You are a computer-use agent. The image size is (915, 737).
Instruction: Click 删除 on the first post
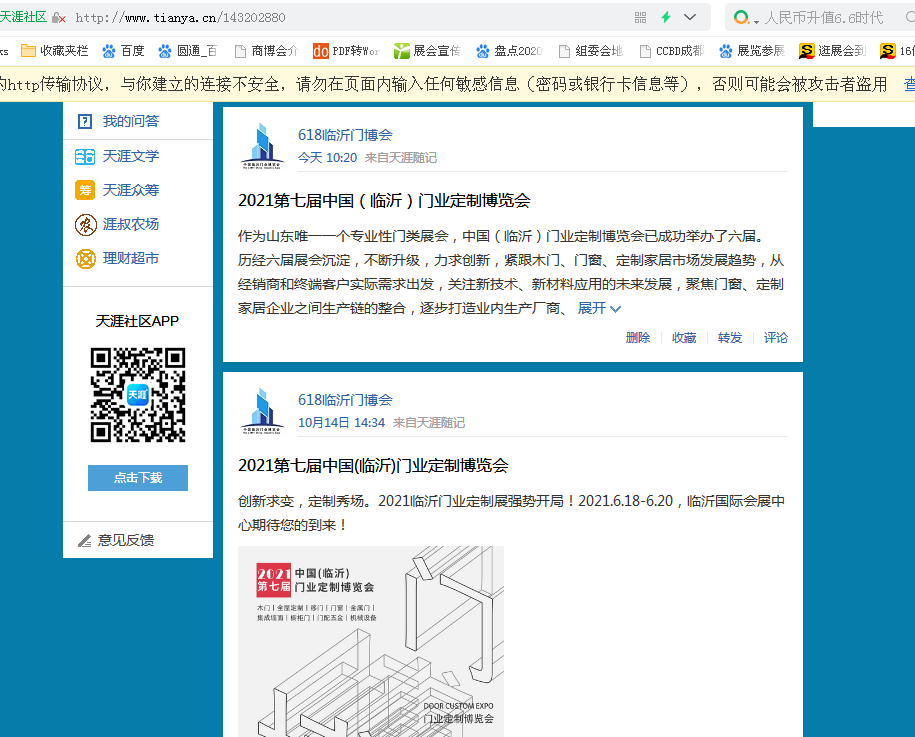pos(638,338)
